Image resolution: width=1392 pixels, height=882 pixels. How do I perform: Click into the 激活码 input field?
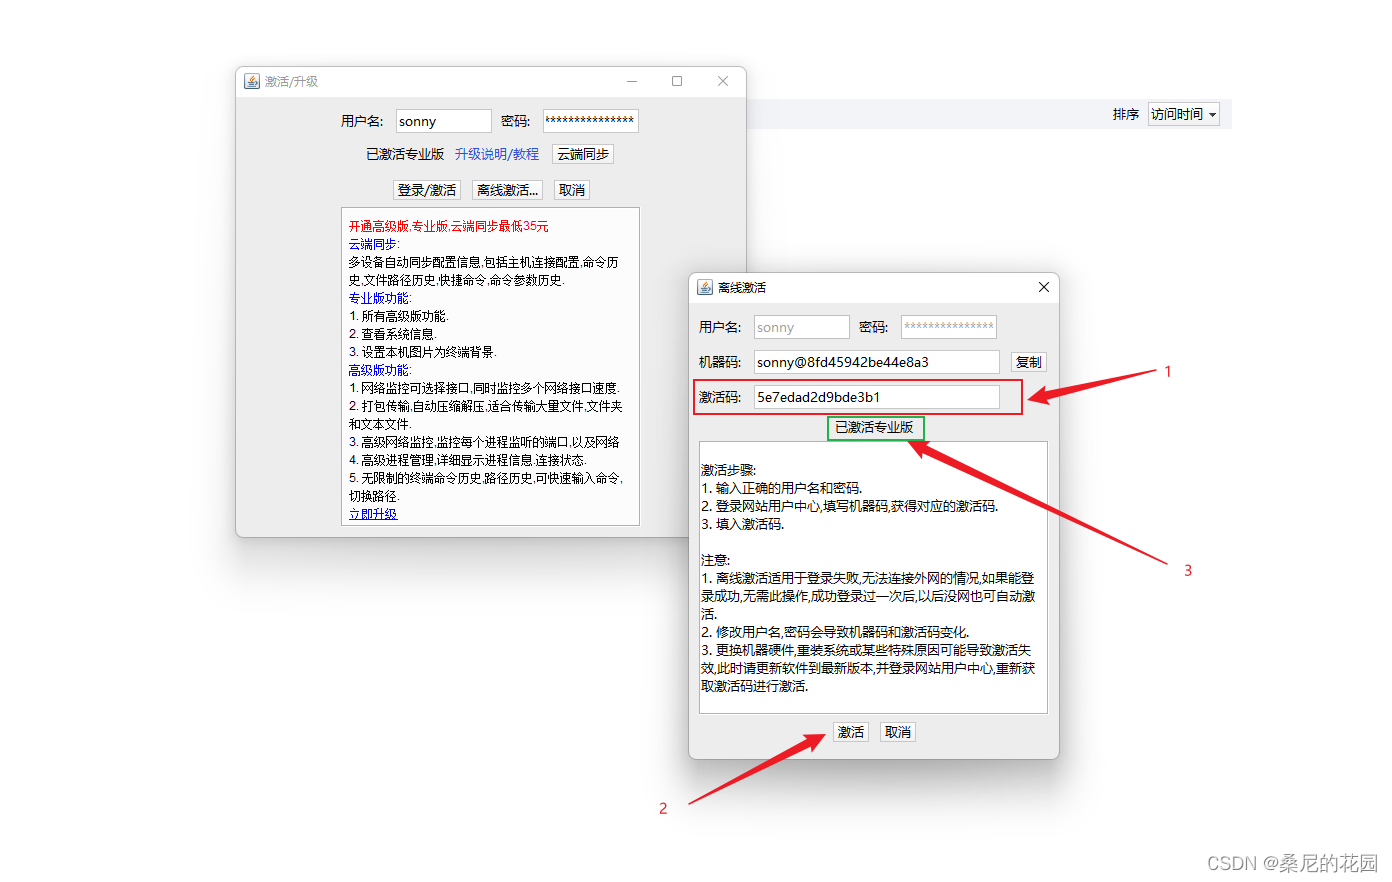(x=876, y=397)
